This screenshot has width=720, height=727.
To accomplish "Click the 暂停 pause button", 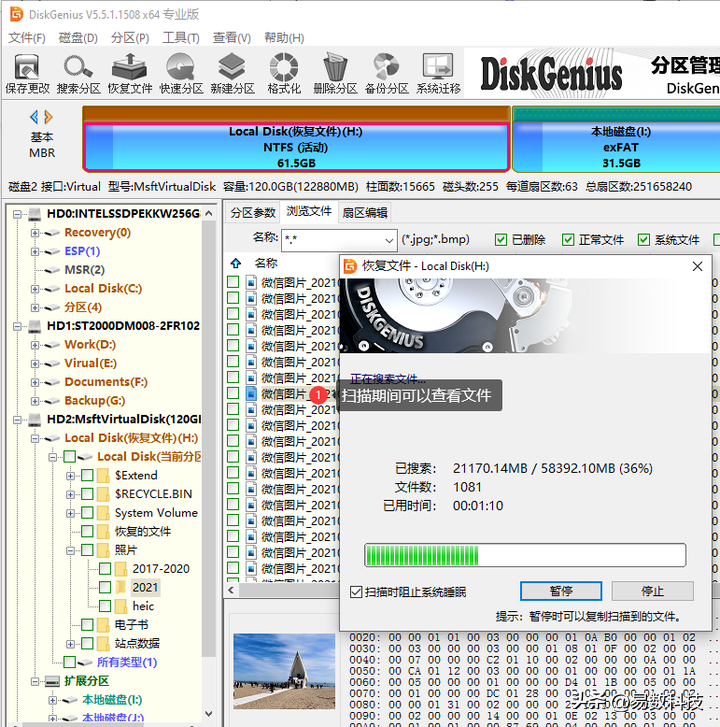I will point(561,591).
